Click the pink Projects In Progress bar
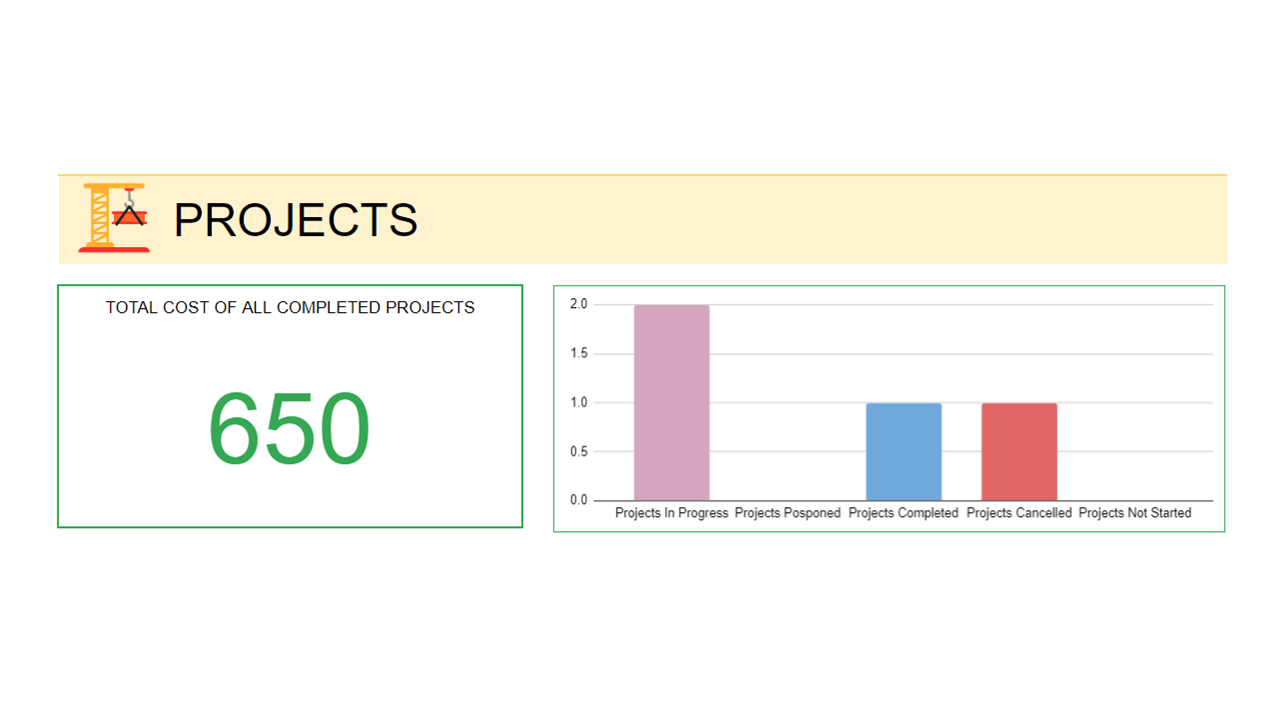 click(x=672, y=403)
